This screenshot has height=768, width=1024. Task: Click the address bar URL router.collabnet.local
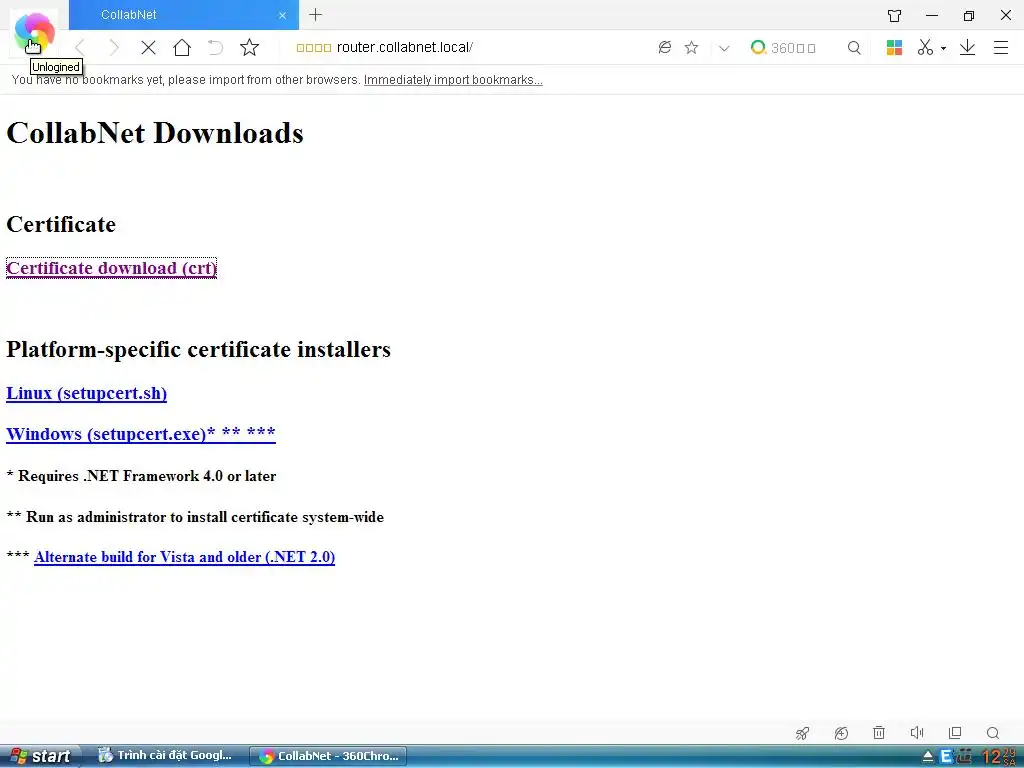405,47
